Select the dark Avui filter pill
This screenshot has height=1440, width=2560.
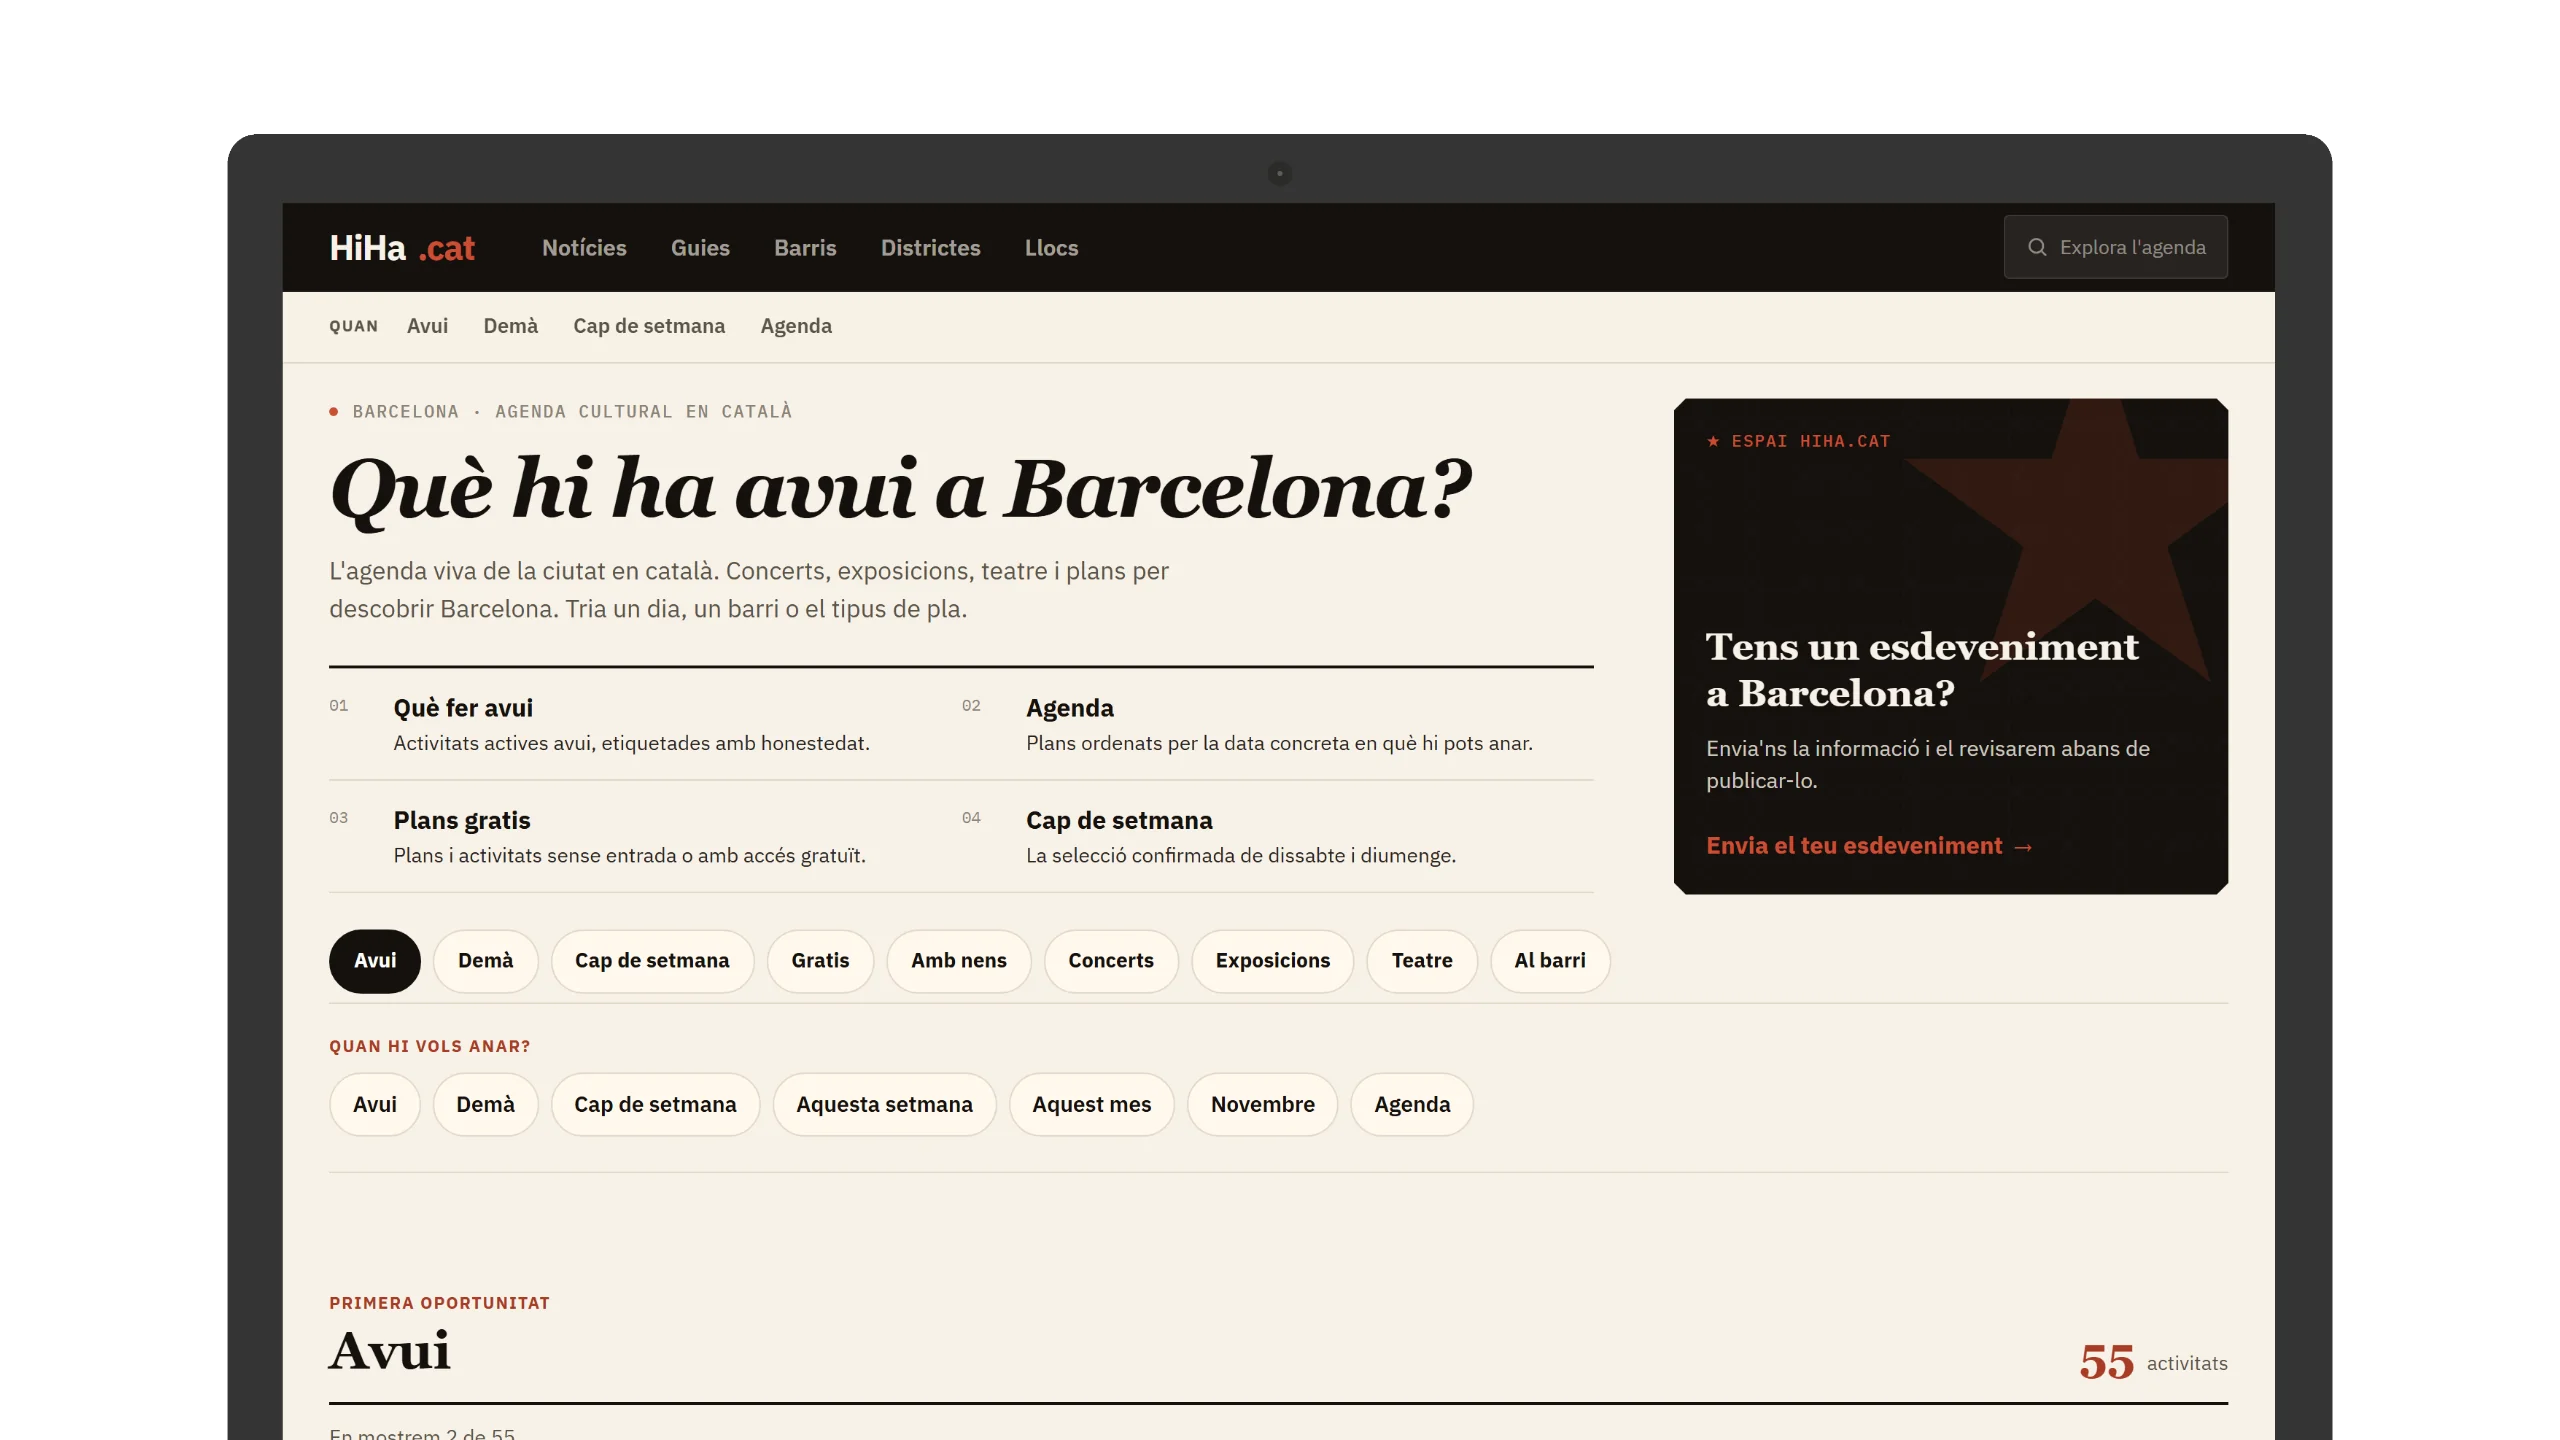pos(375,961)
